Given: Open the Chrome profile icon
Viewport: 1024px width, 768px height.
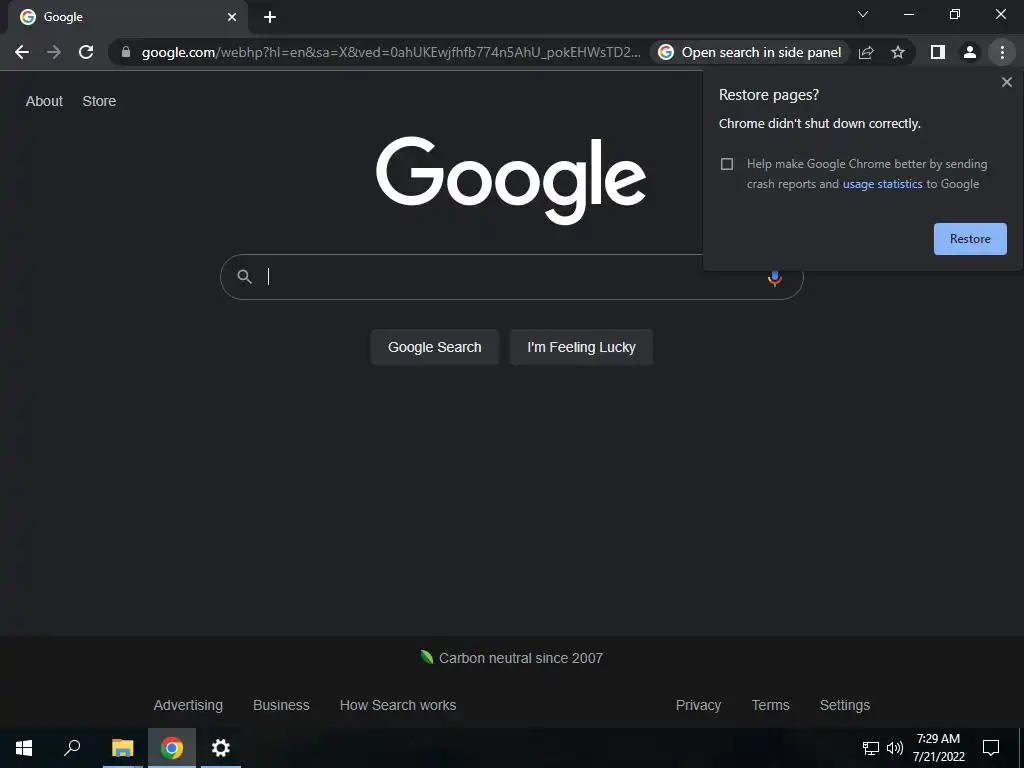Looking at the screenshot, I should [970, 52].
